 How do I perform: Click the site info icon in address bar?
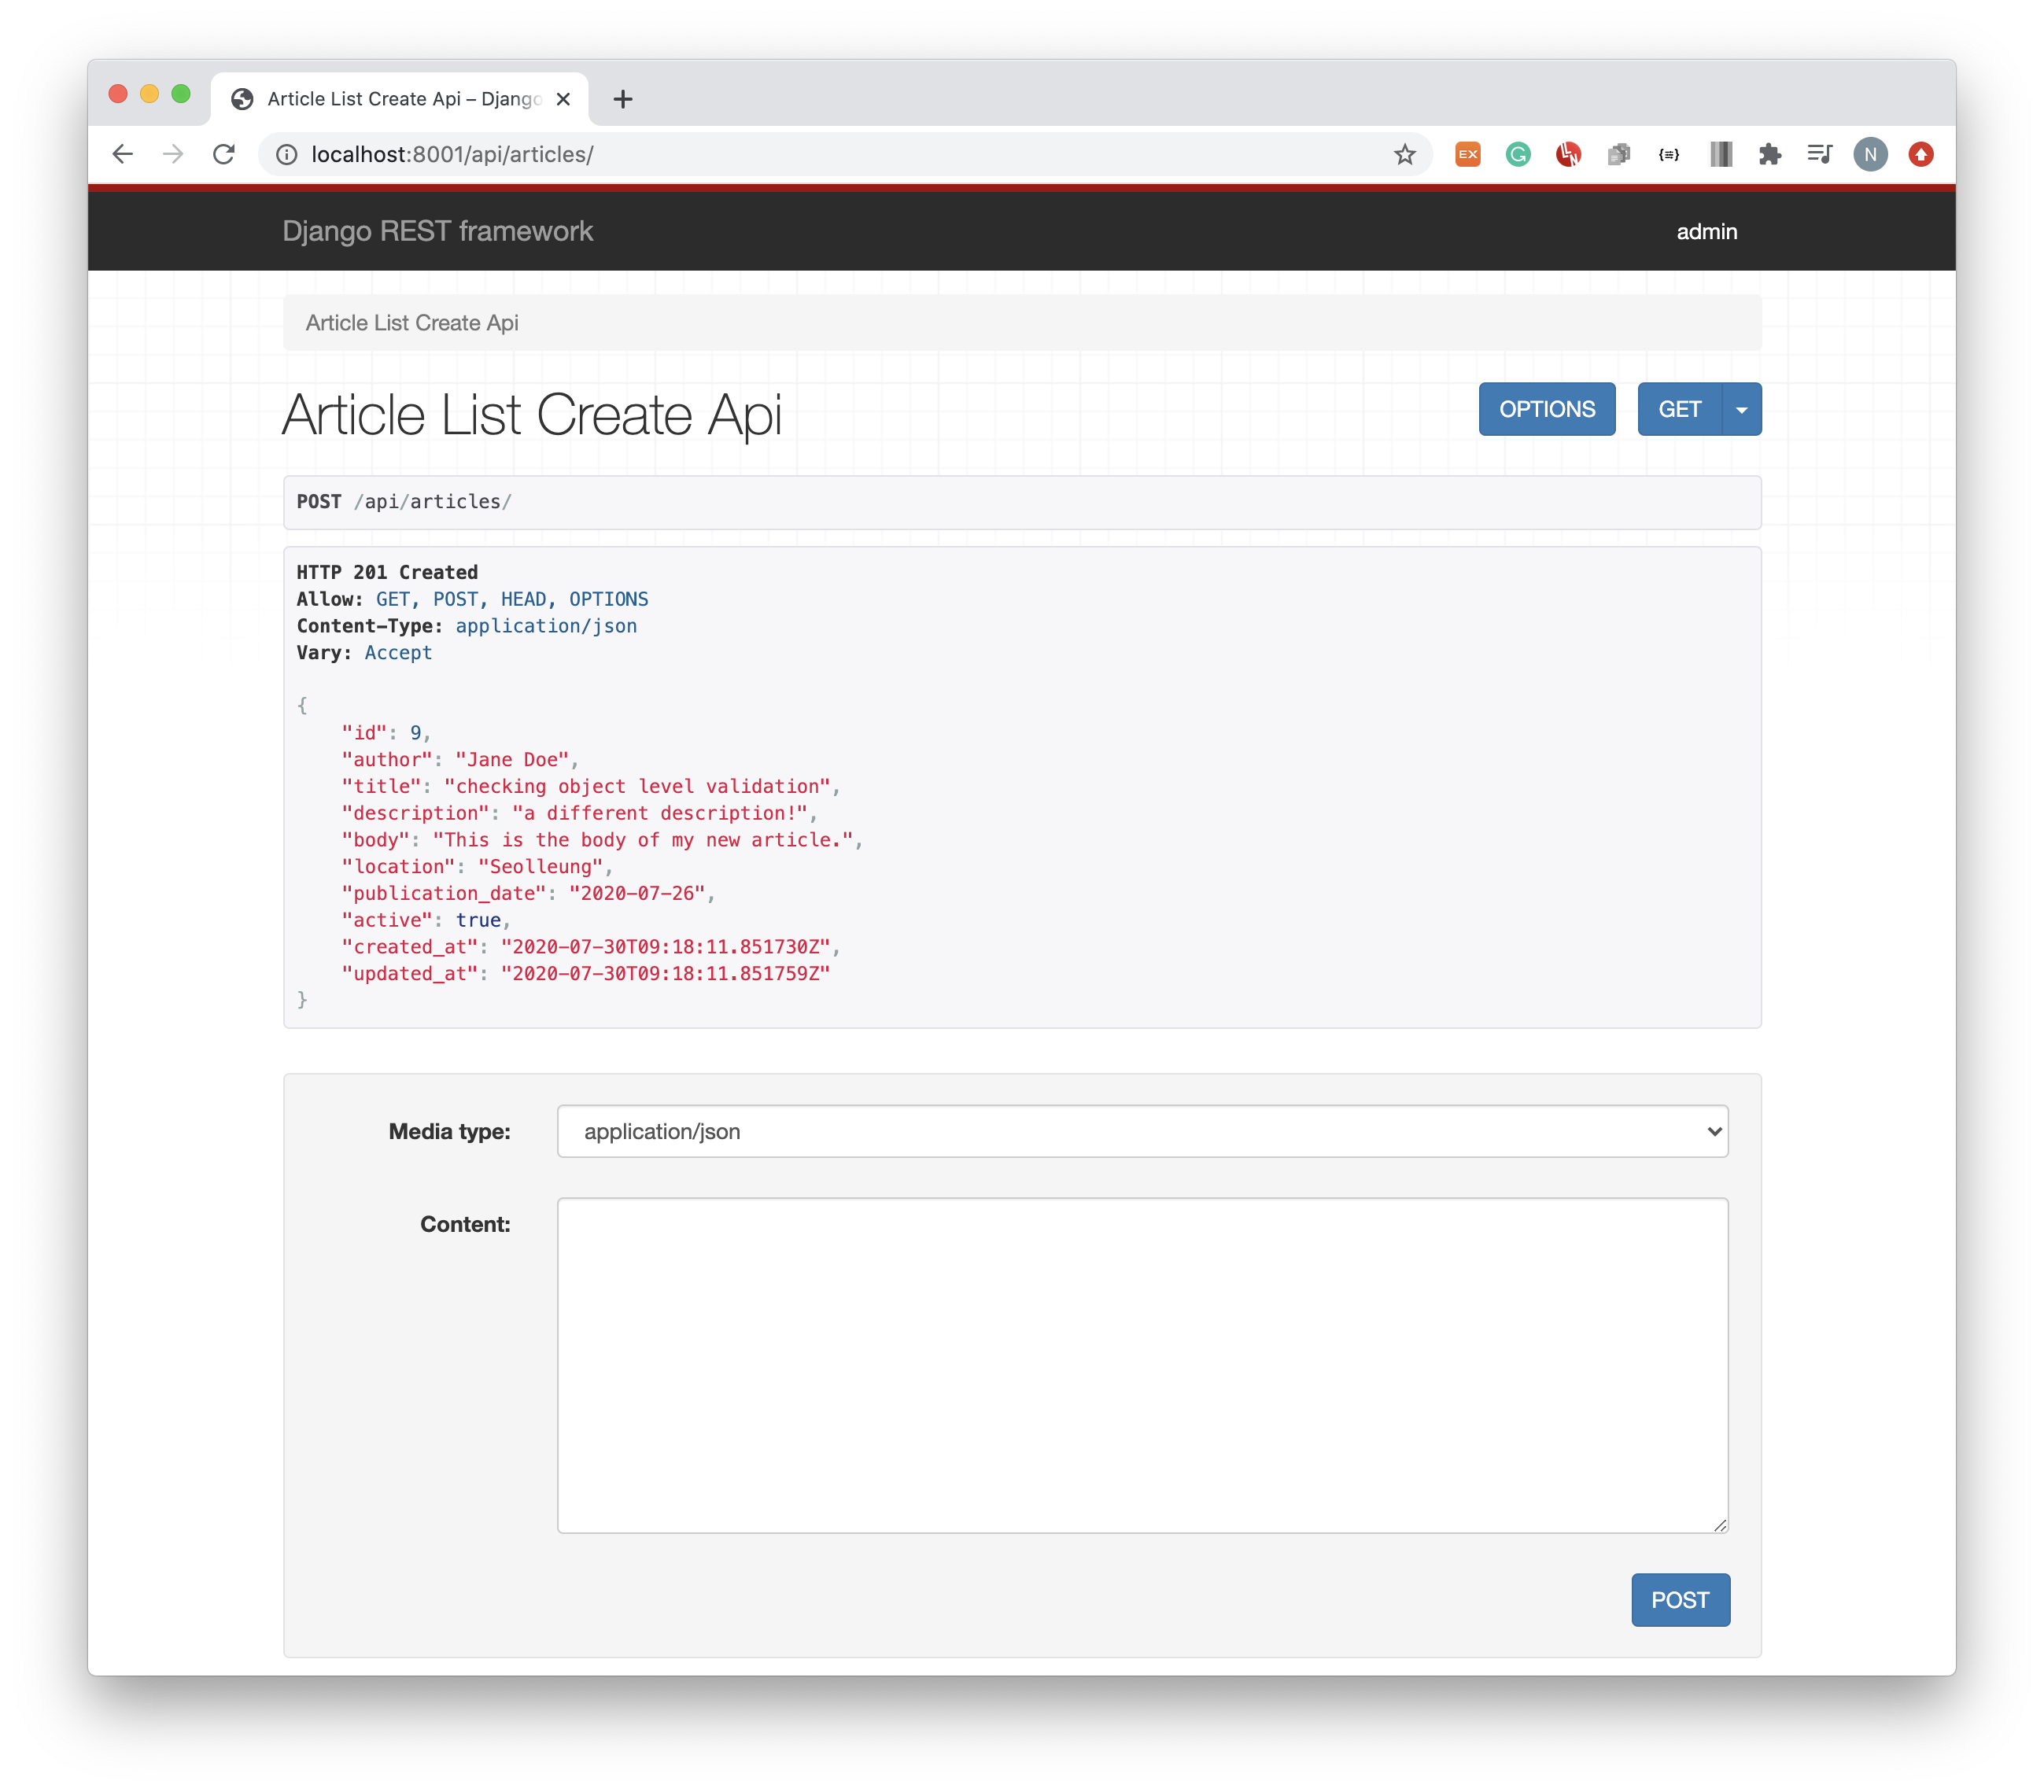coord(286,154)
